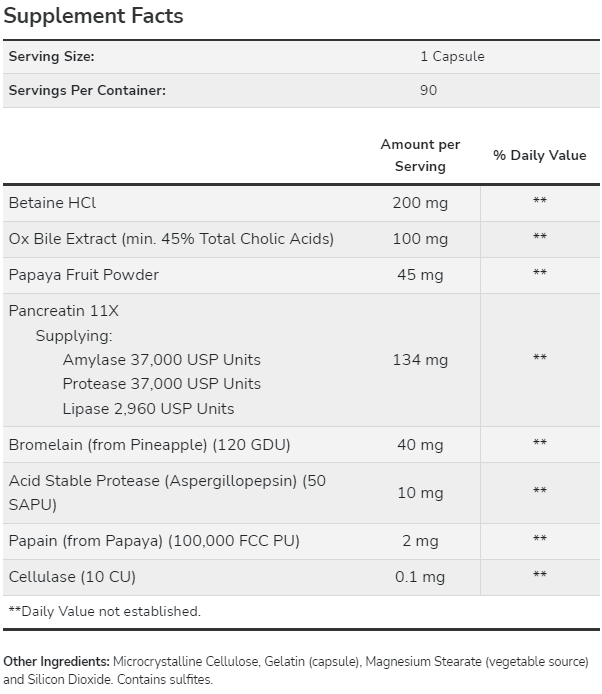602x694 pixels.
Task: Click the Lipase 2,960 USP Units line
Action: (x=148, y=409)
